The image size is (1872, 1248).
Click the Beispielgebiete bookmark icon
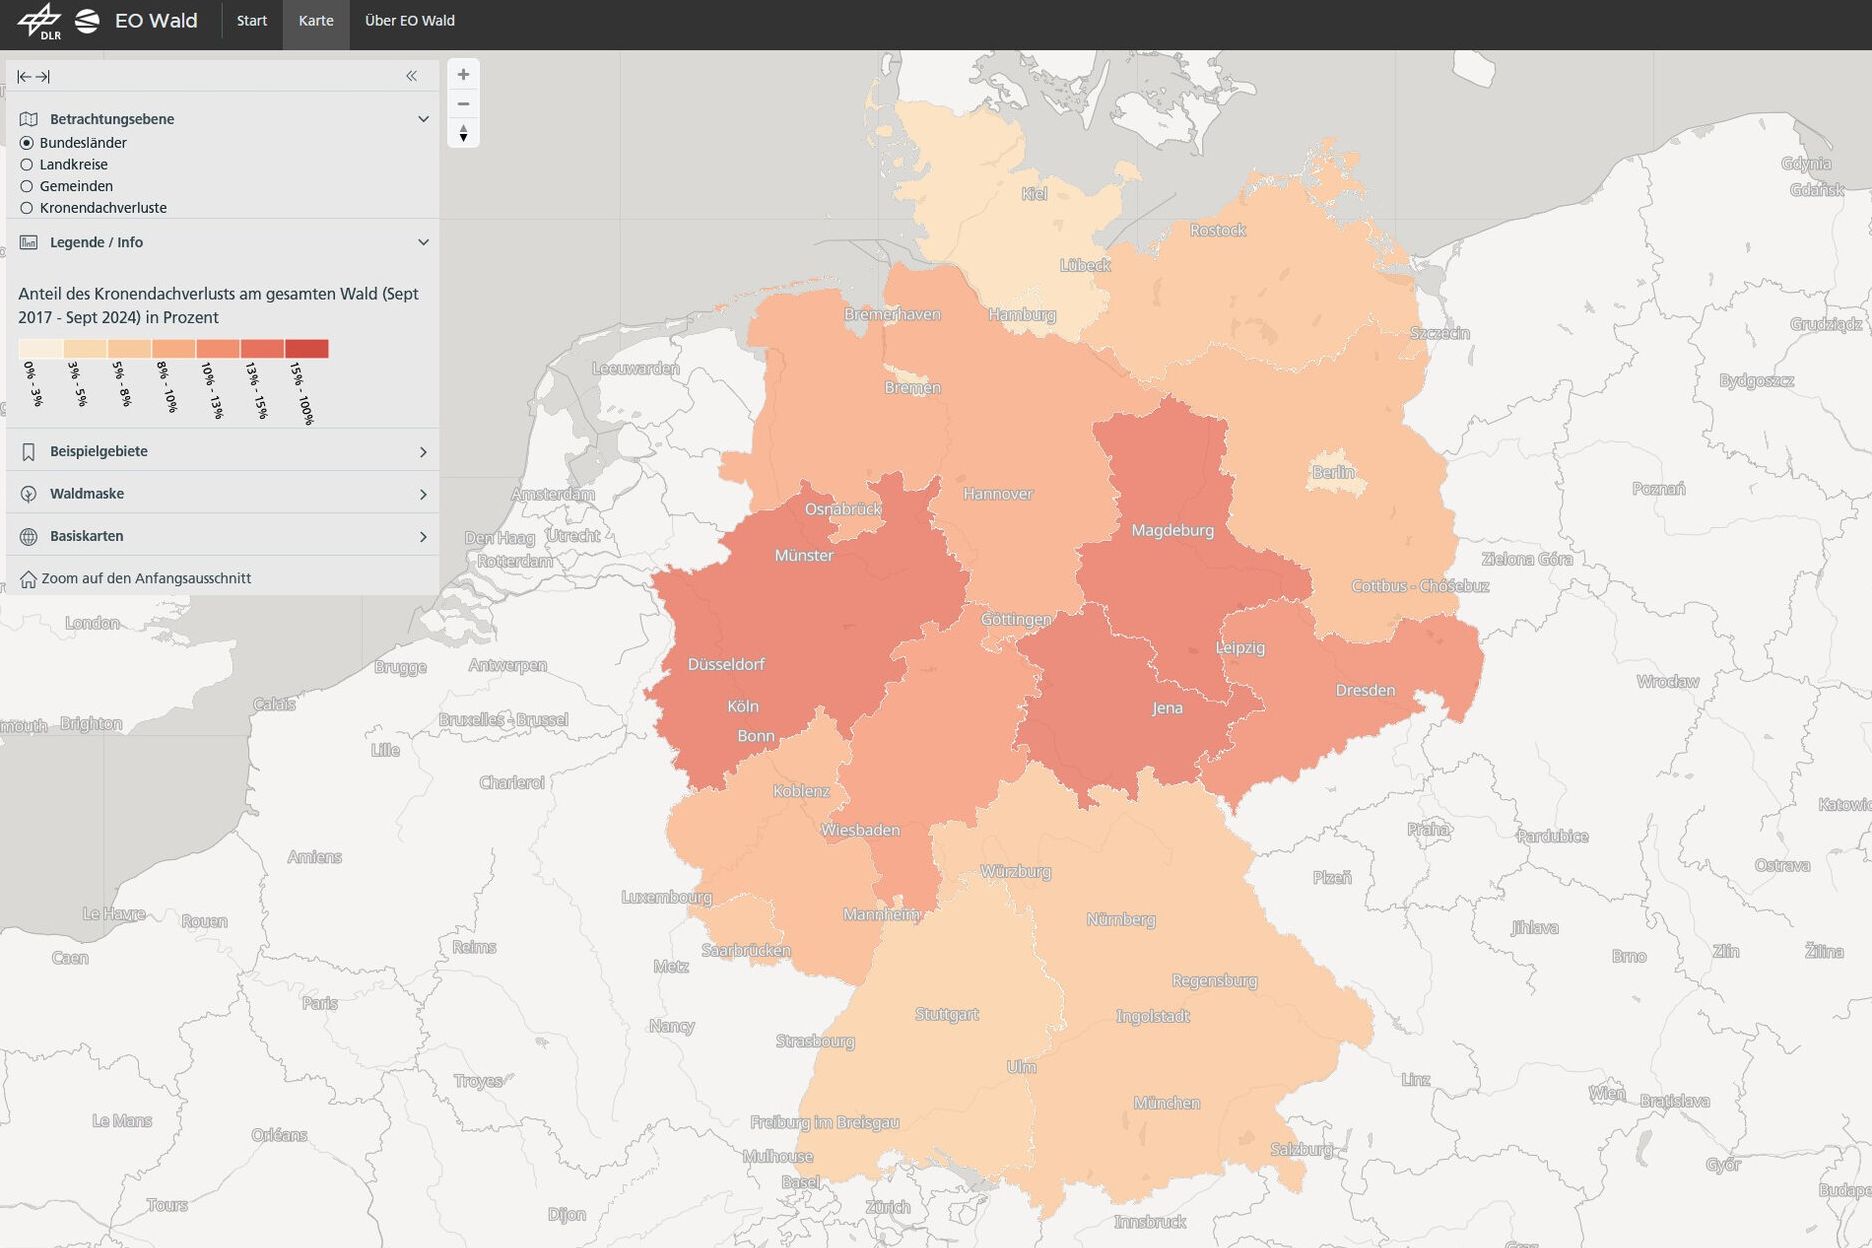tap(28, 452)
